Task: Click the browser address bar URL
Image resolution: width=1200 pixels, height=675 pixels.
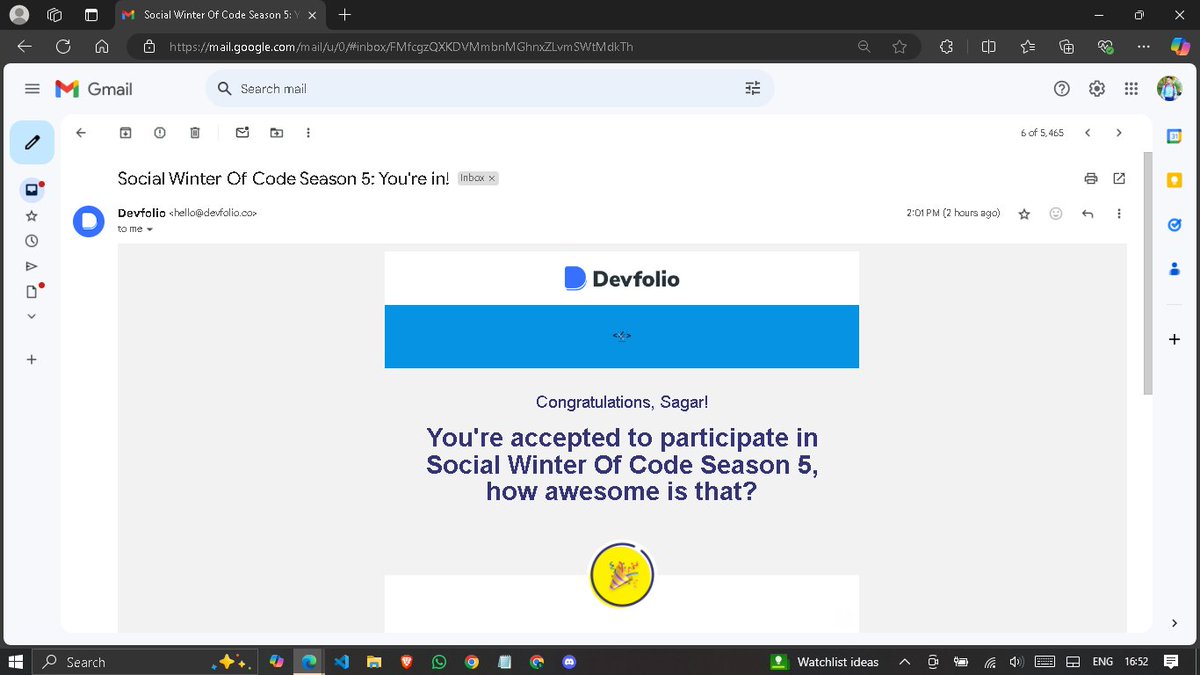Action: pyautogui.click(x=401, y=46)
